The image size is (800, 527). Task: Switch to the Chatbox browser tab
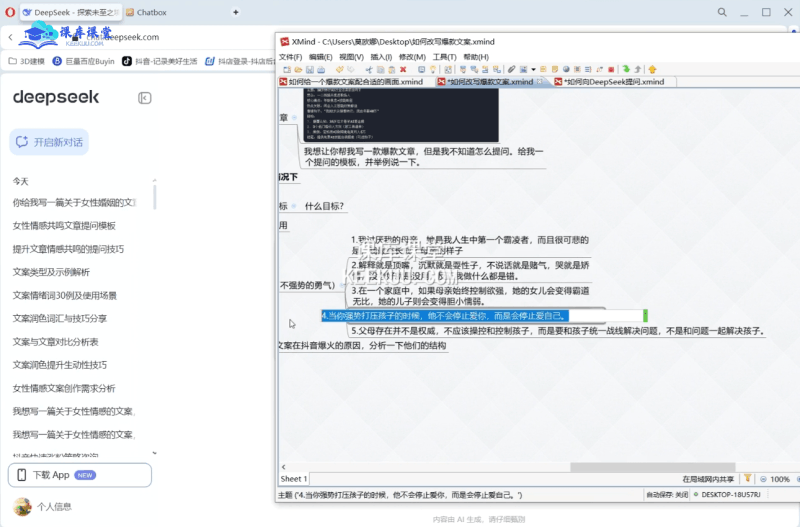[x=146, y=12]
